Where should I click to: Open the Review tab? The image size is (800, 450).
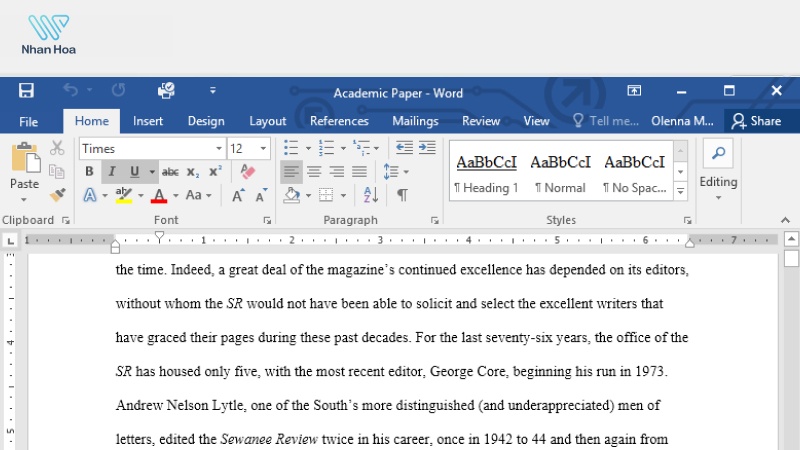point(481,121)
